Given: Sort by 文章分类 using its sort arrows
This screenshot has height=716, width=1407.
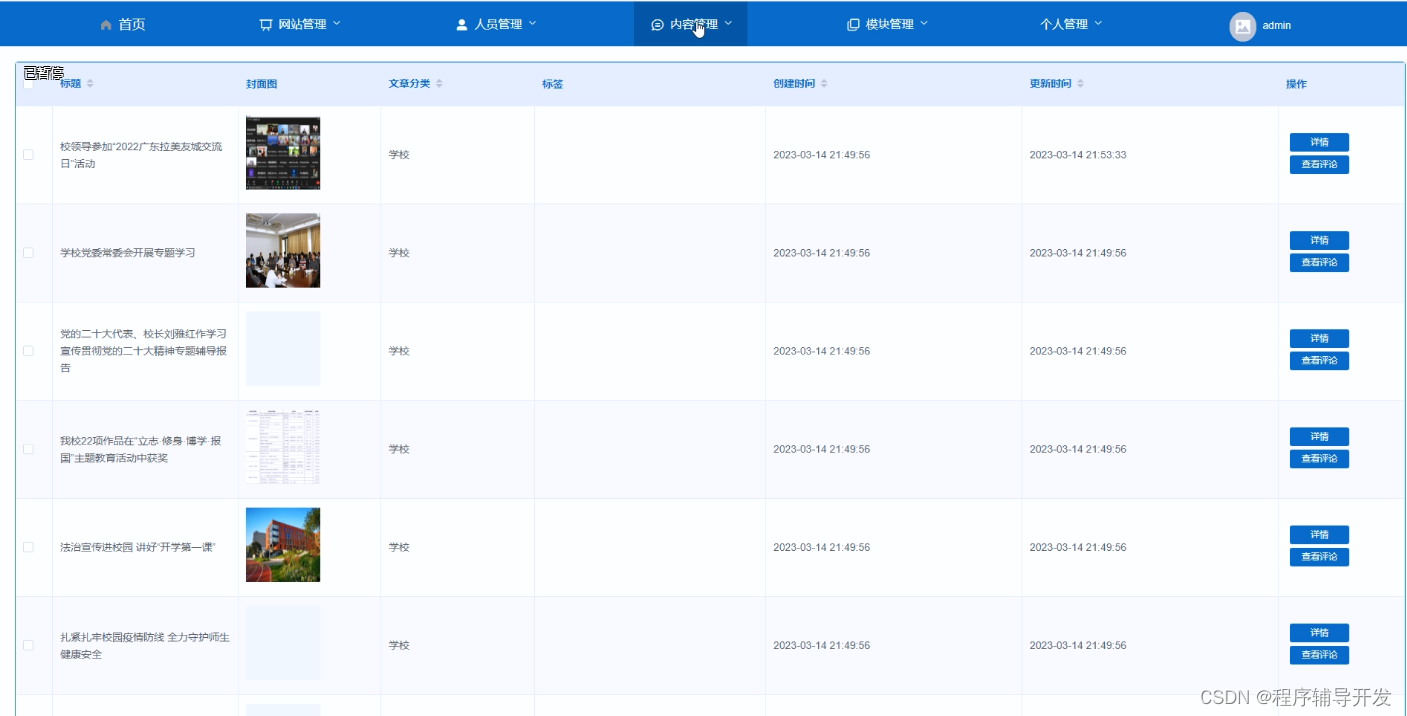Looking at the screenshot, I should click(439, 84).
